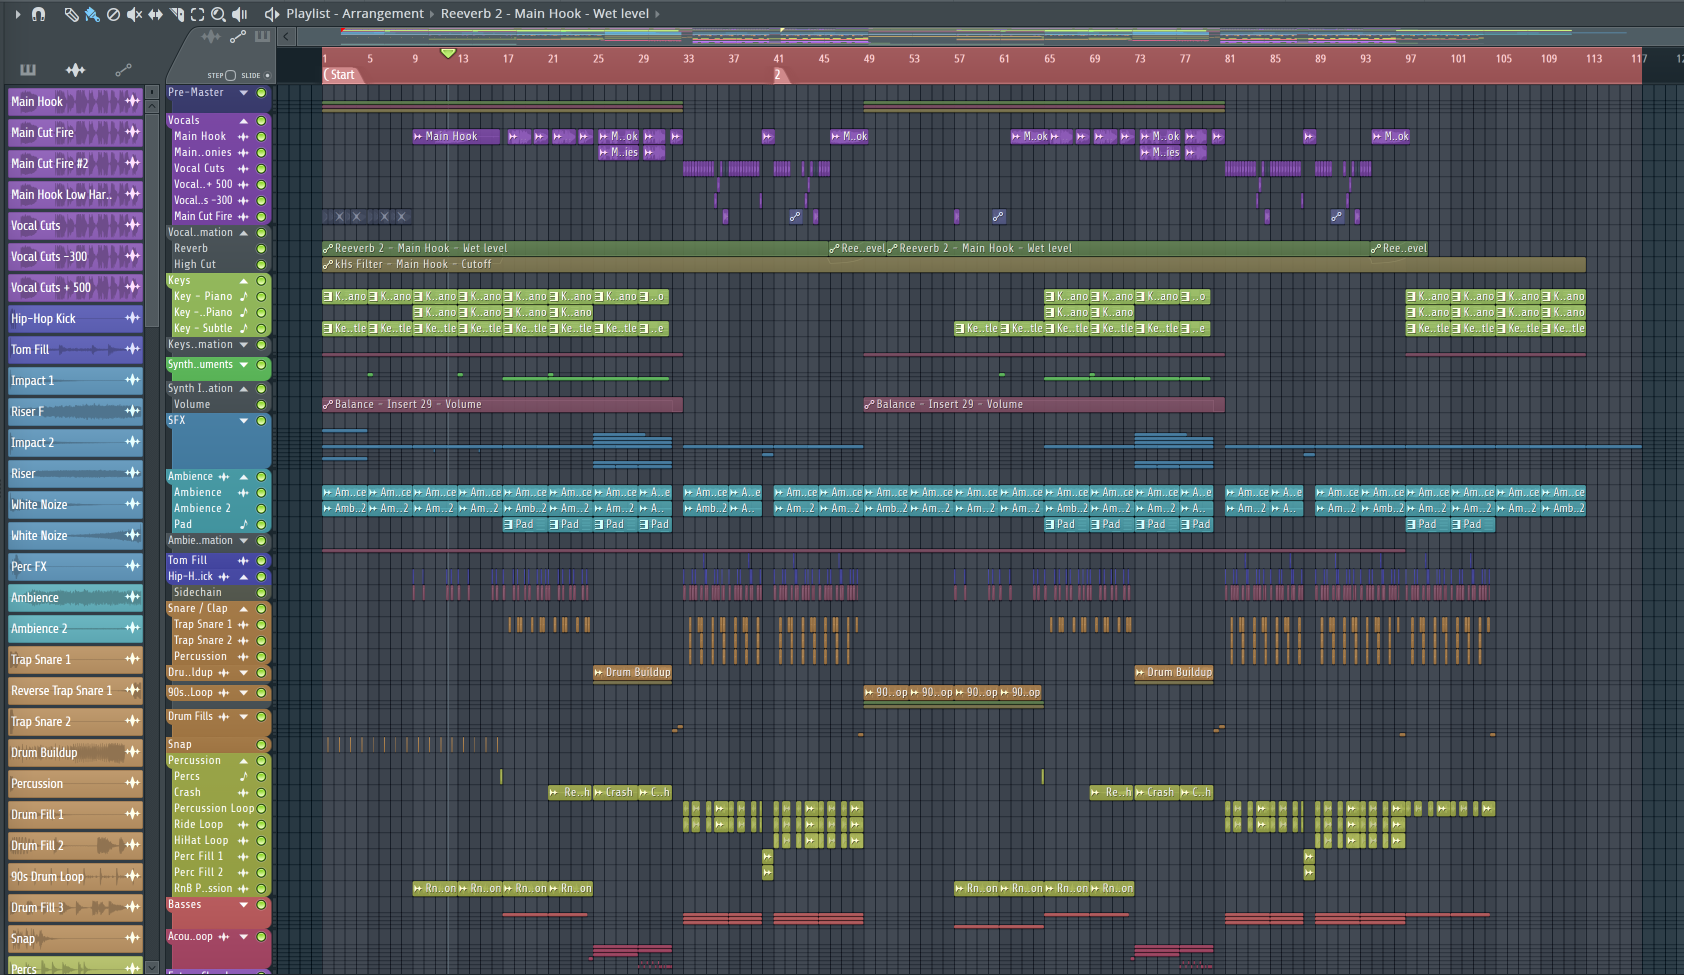Select Drum Buildup clip in picker
This screenshot has width=1684, height=975.
75,752
